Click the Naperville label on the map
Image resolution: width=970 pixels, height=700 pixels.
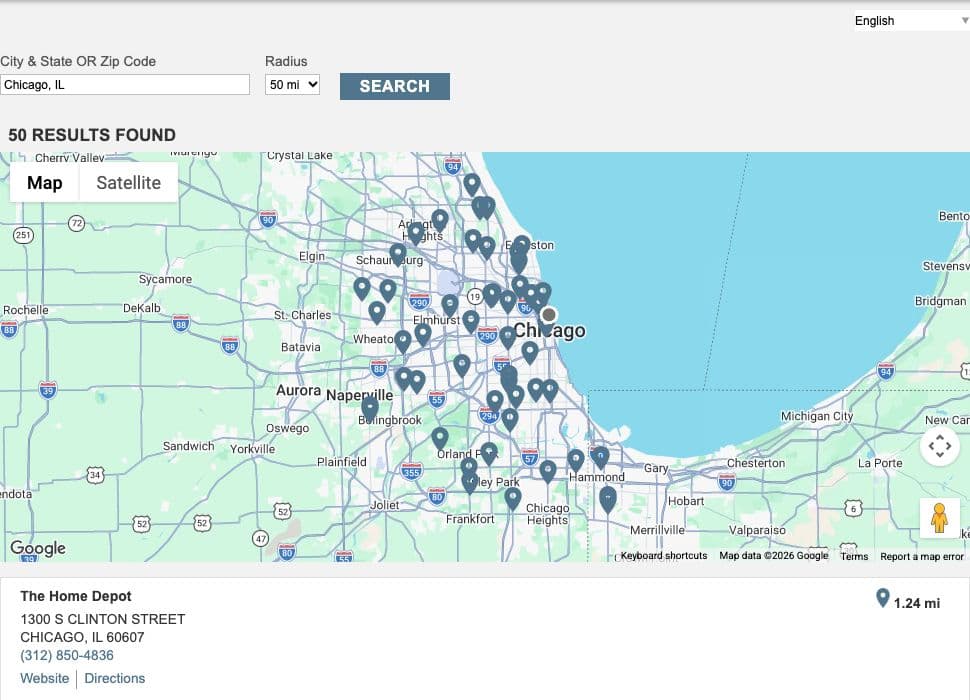pyautogui.click(x=359, y=395)
